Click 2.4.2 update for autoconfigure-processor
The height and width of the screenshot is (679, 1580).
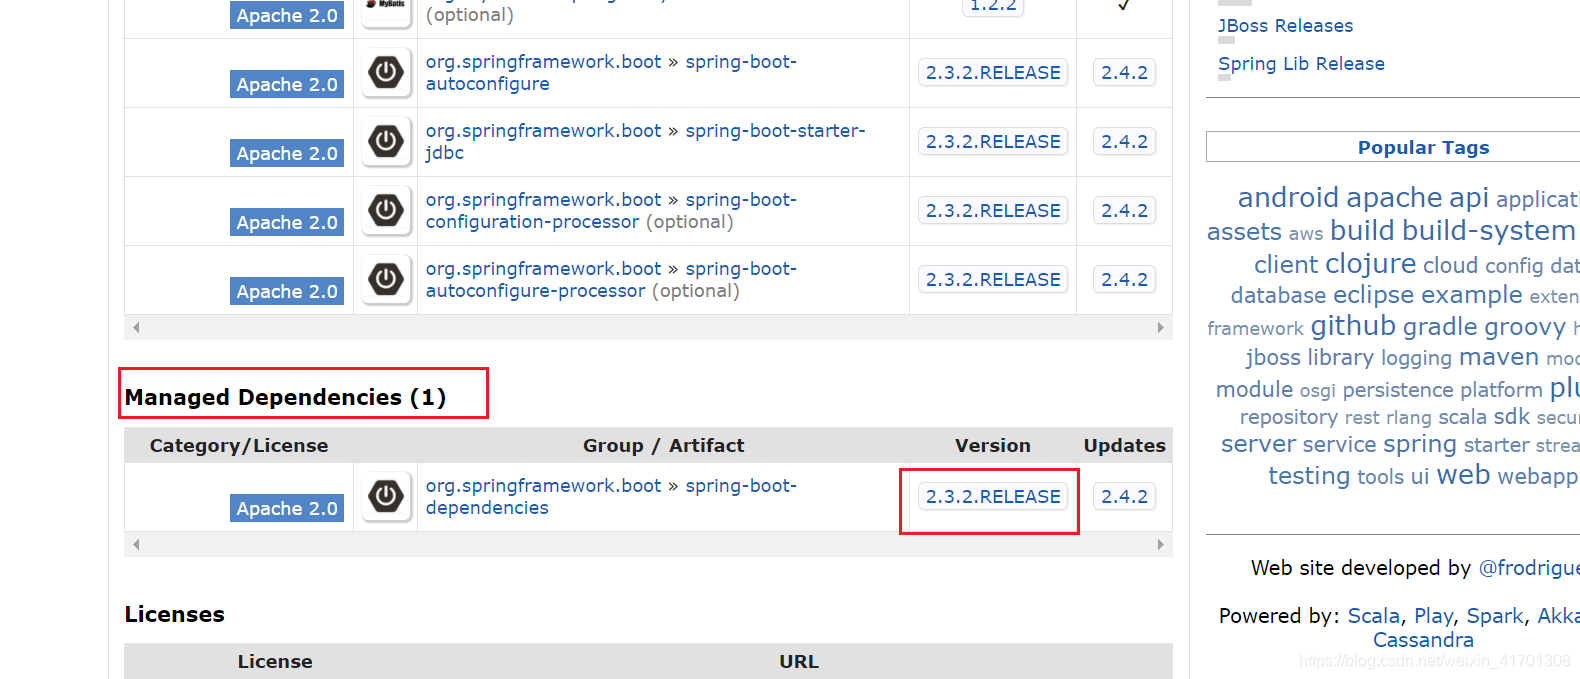point(1124,280)
